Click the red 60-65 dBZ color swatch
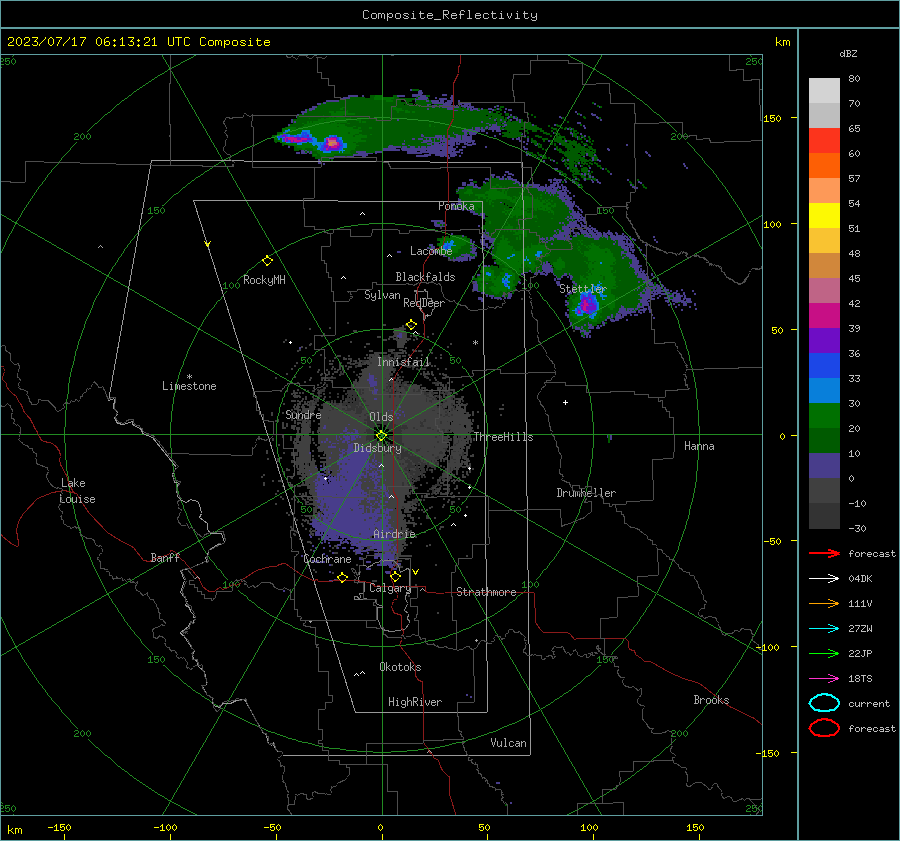The height and width of the screenshot is (841, 900). [x=824, y=141]
